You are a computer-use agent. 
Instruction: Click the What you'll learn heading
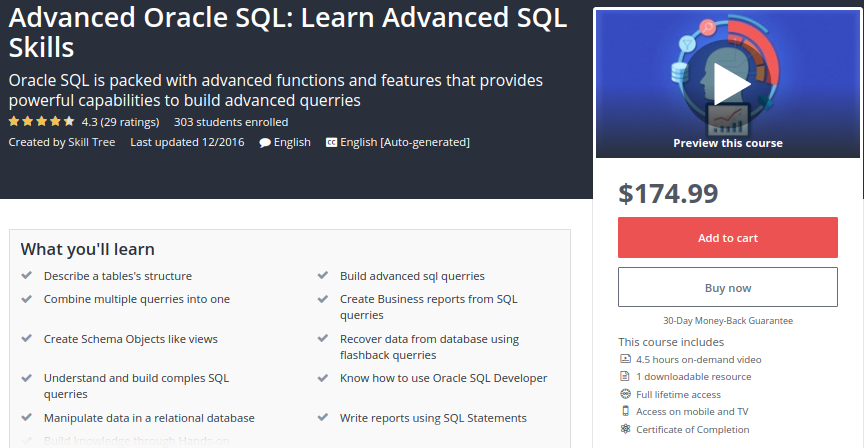(x=88, y=250)
